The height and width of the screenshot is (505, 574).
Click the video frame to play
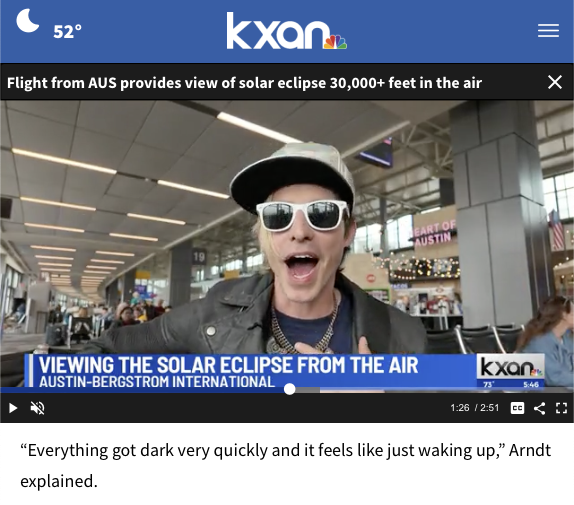click(x=287, y=227)
